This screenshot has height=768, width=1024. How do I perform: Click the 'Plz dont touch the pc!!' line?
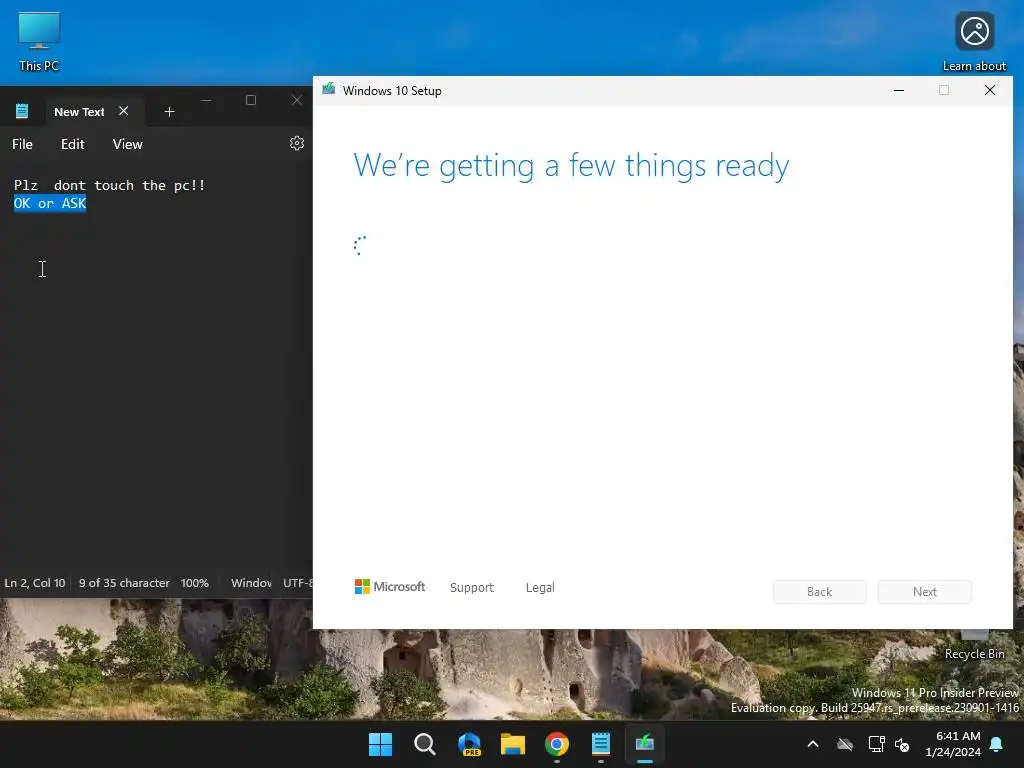110,185
